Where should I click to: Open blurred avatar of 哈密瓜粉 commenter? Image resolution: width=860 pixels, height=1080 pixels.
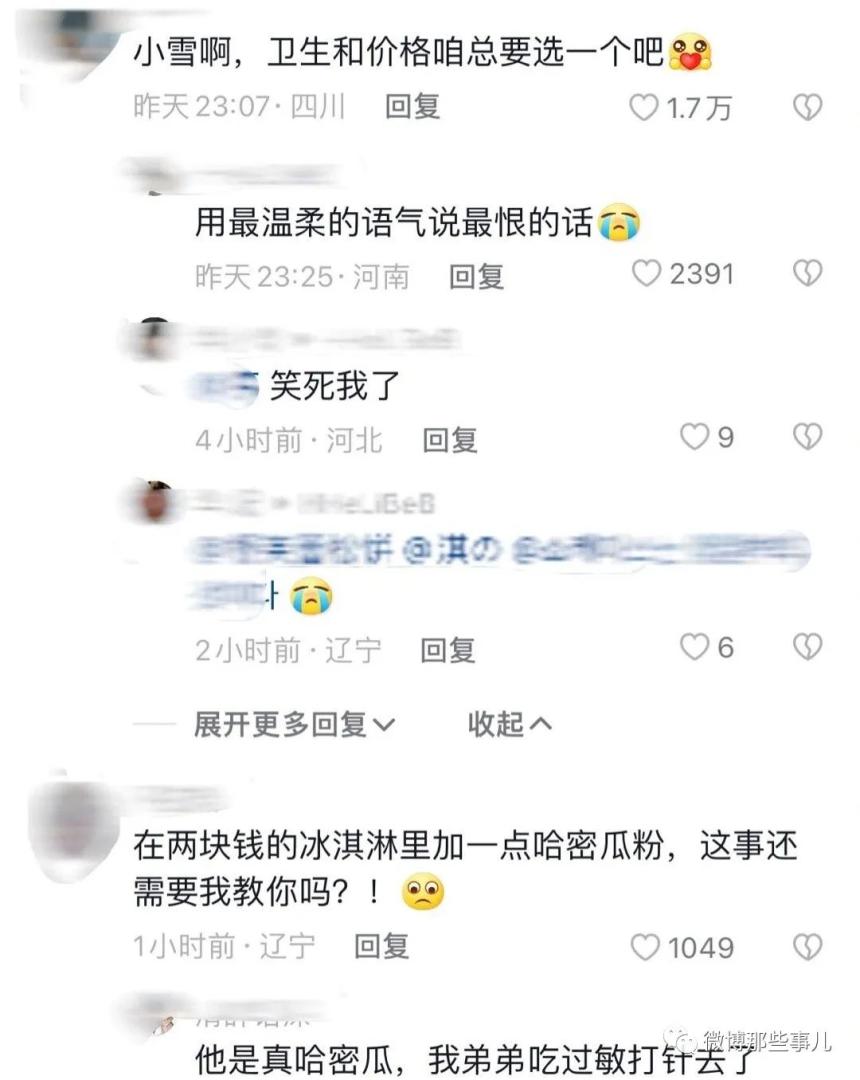(x=72, y=829)
